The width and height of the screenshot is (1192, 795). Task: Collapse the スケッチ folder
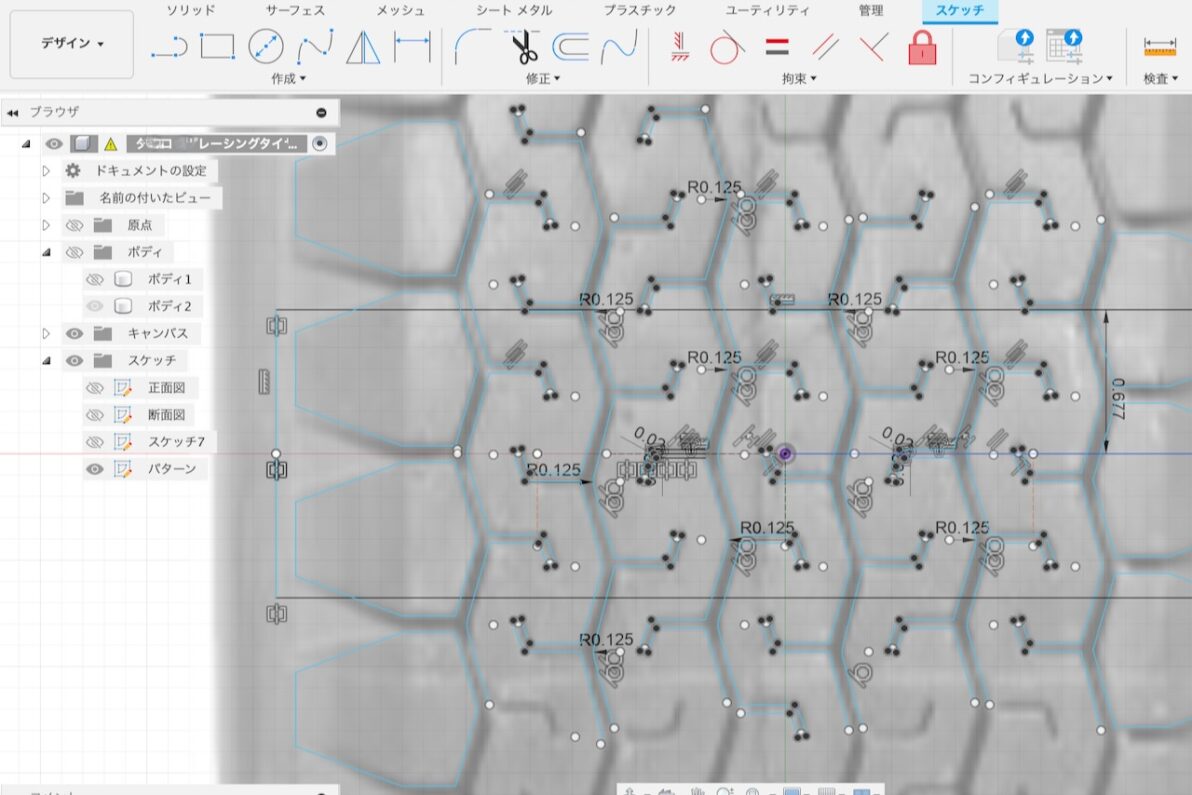tap(46, 361)
